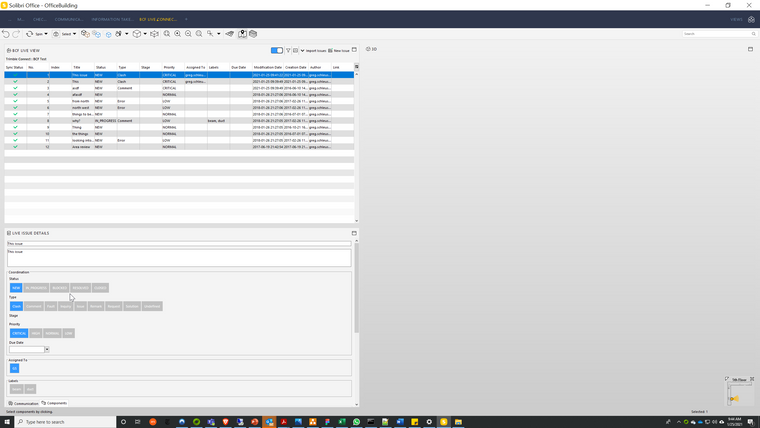Click the first magnifier zoom icon
Image resolution: width=760 pixels, height=428 pixels.
click(167, 34)
